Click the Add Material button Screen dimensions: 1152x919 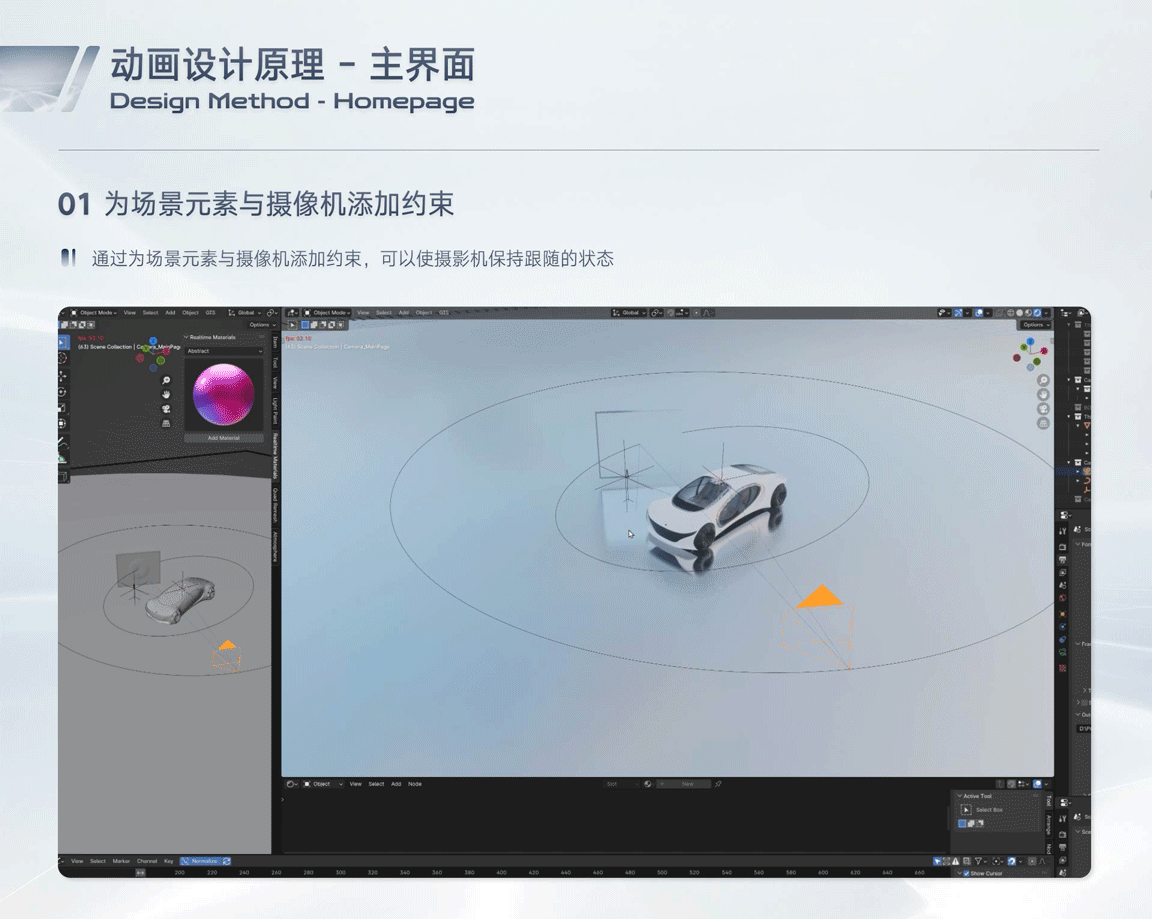[224, 438]
